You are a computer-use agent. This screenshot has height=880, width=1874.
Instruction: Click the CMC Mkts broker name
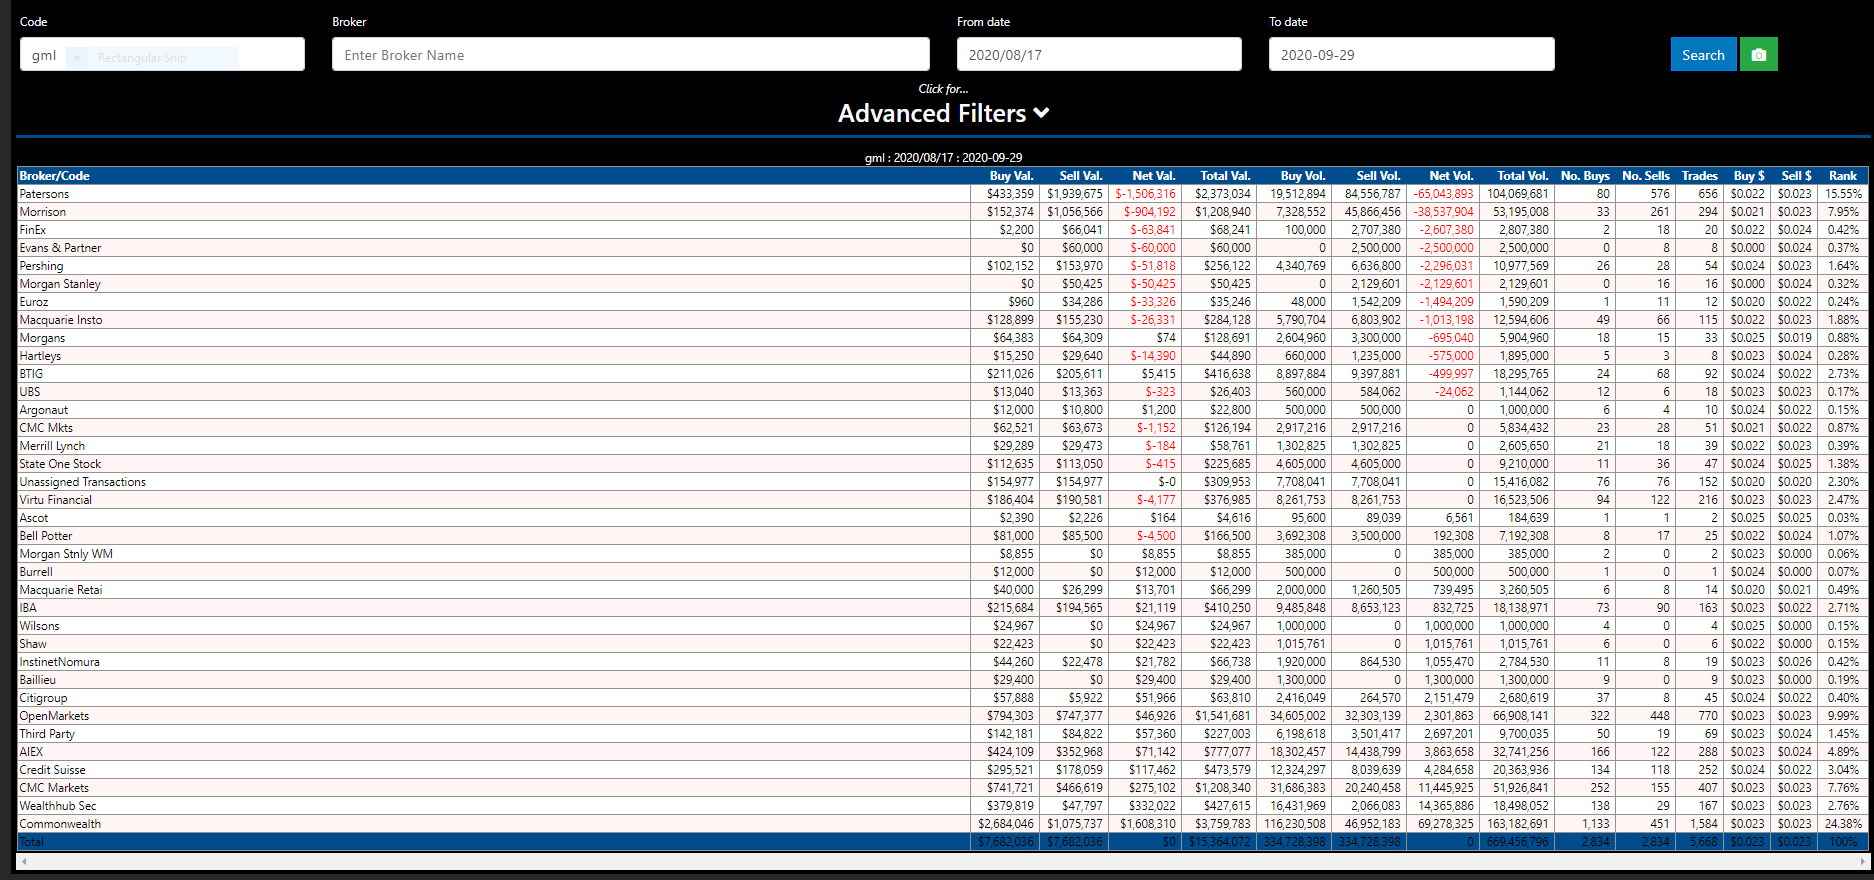coord(46,428)
